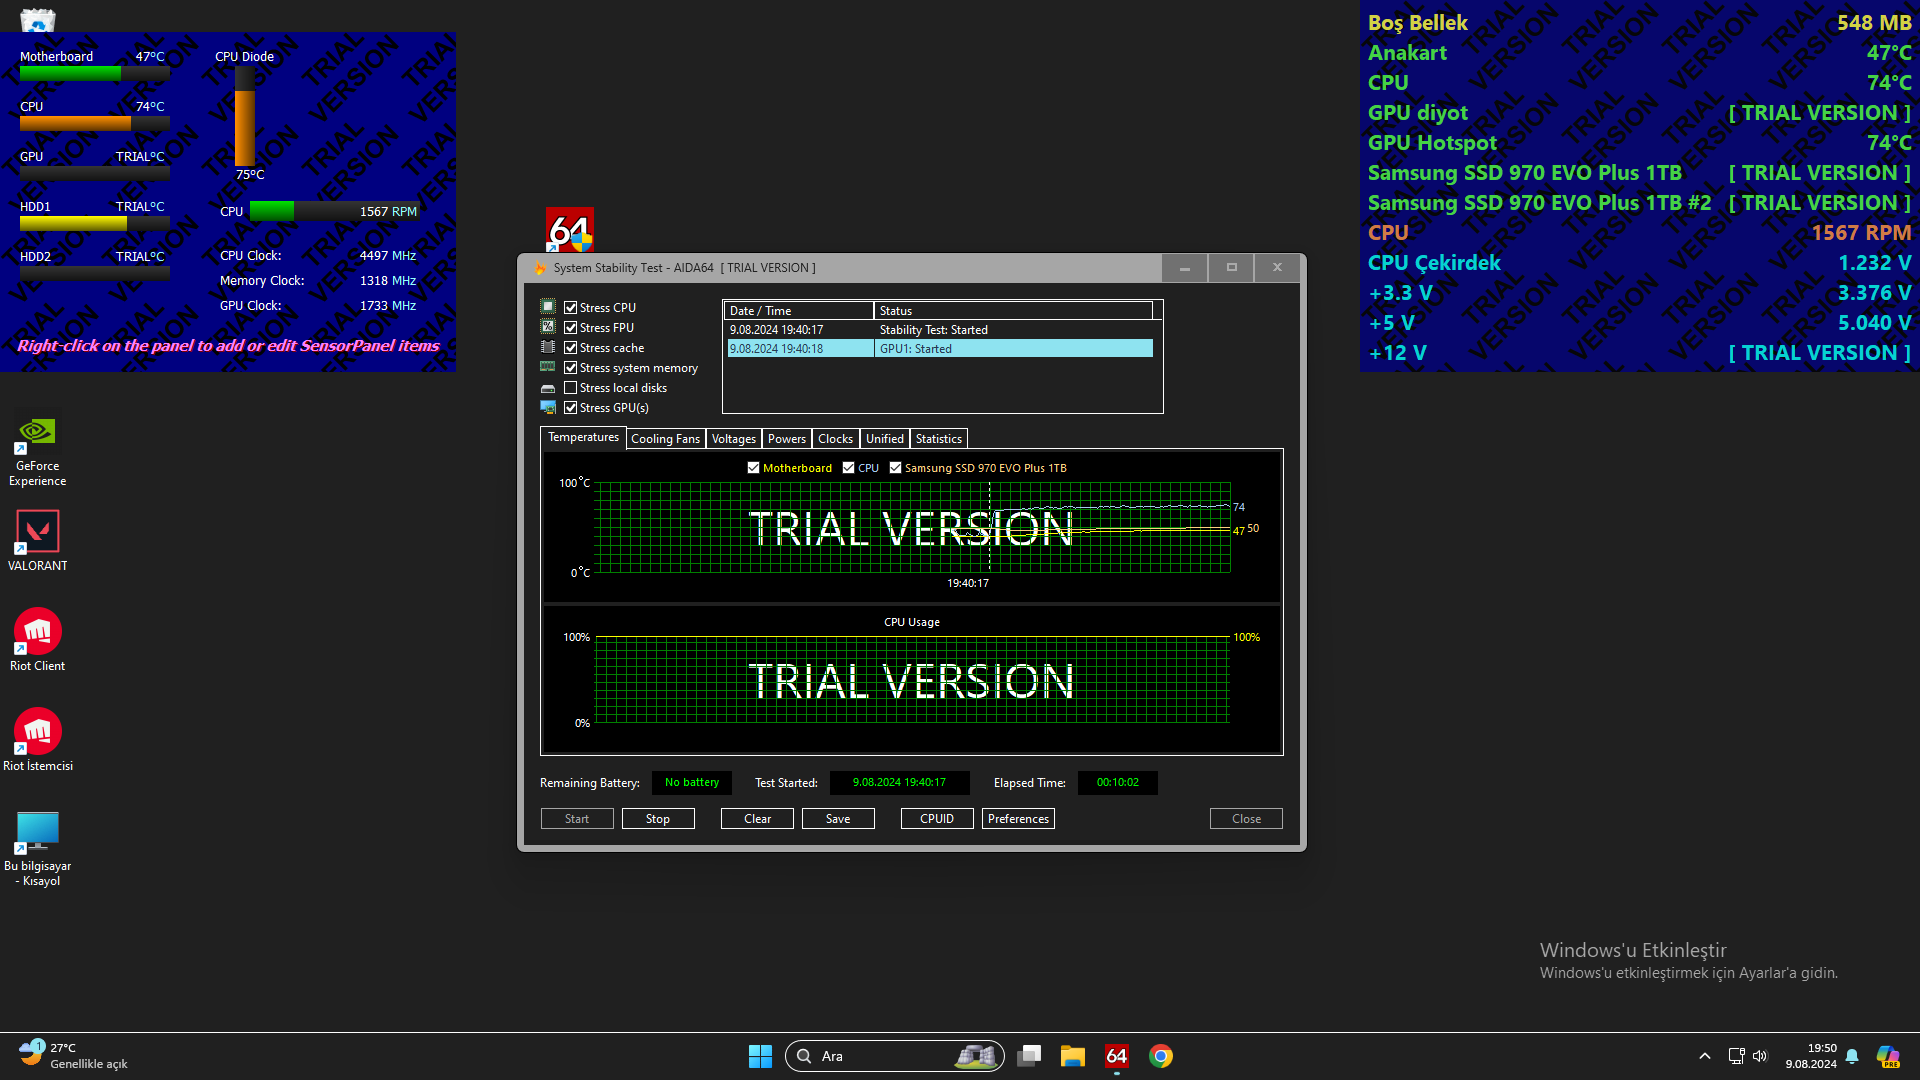
Task: Uncheck Stress CPU checkbox
Action: pos(571,308)
